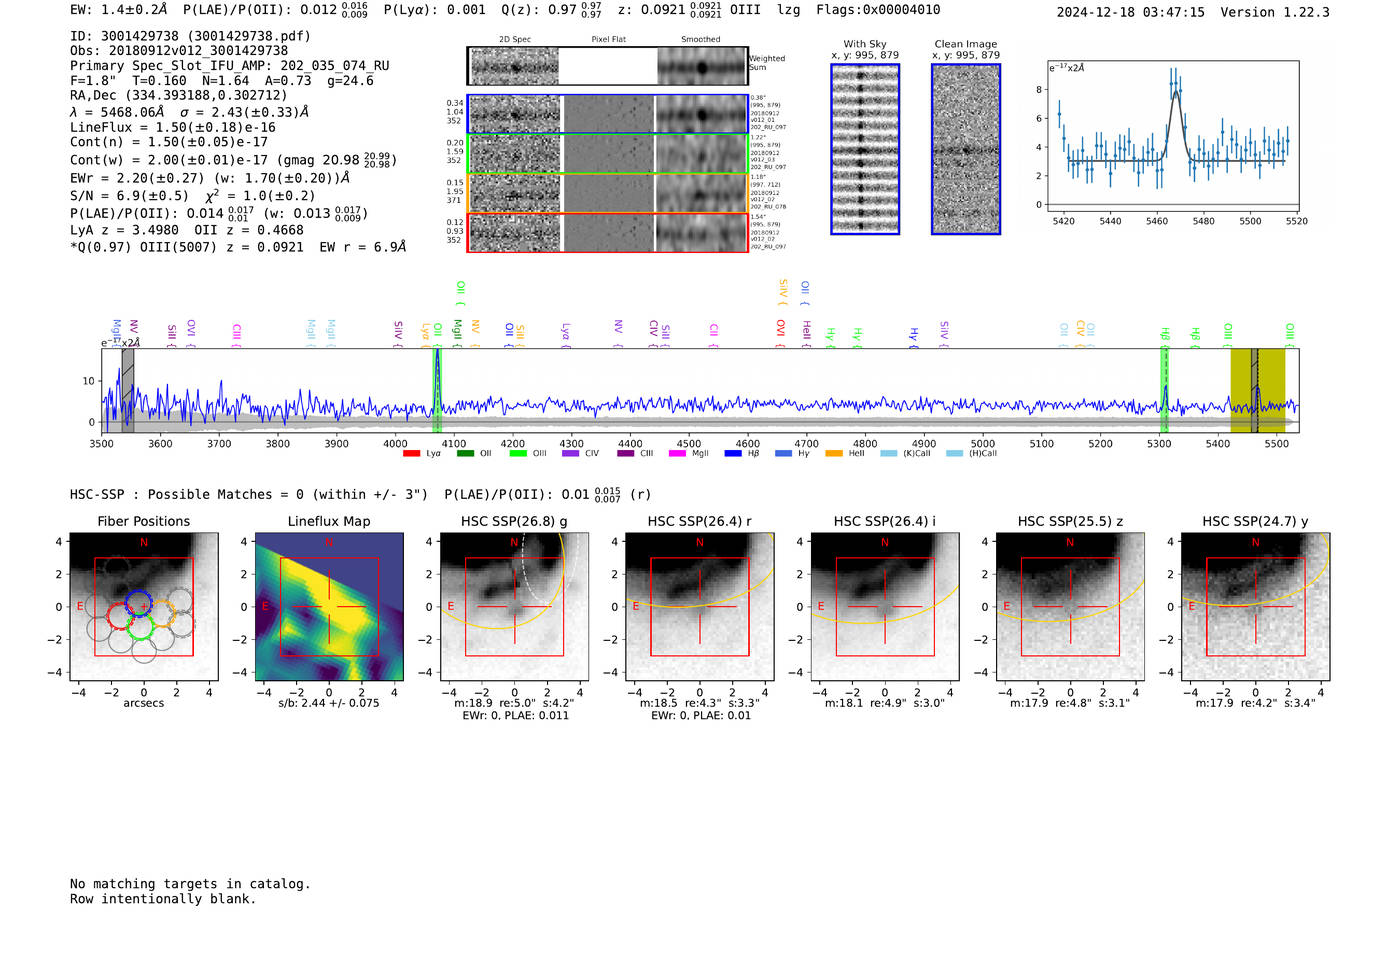1400x953 pixels.
Task: Click the 'Version 1.22.3' text
Action: tap(1275, 12)
